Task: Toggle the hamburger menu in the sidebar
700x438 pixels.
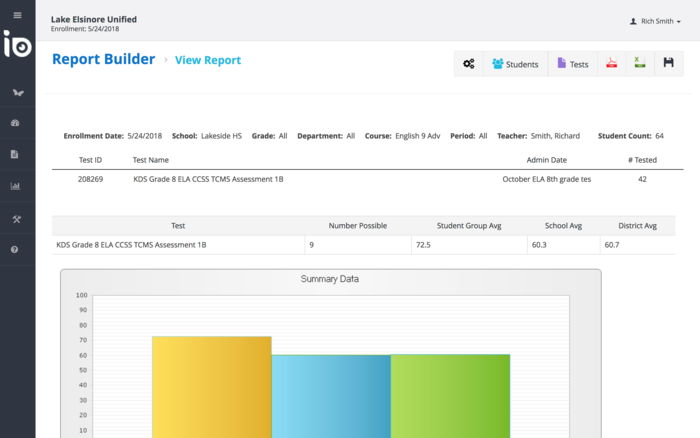Action: pyautogui.click(x=17, y=15)
